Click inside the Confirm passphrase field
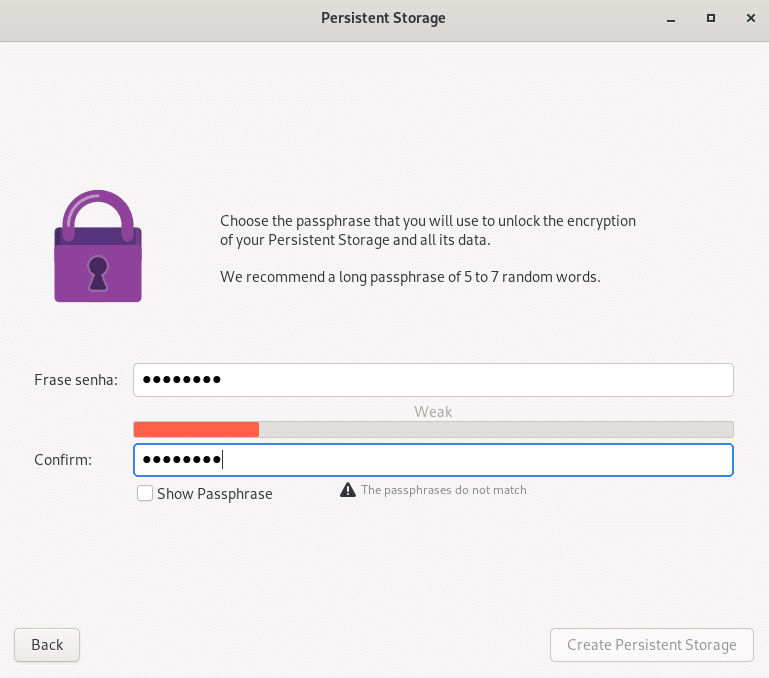Screen dimensions: 769x678 click(433, 460)
